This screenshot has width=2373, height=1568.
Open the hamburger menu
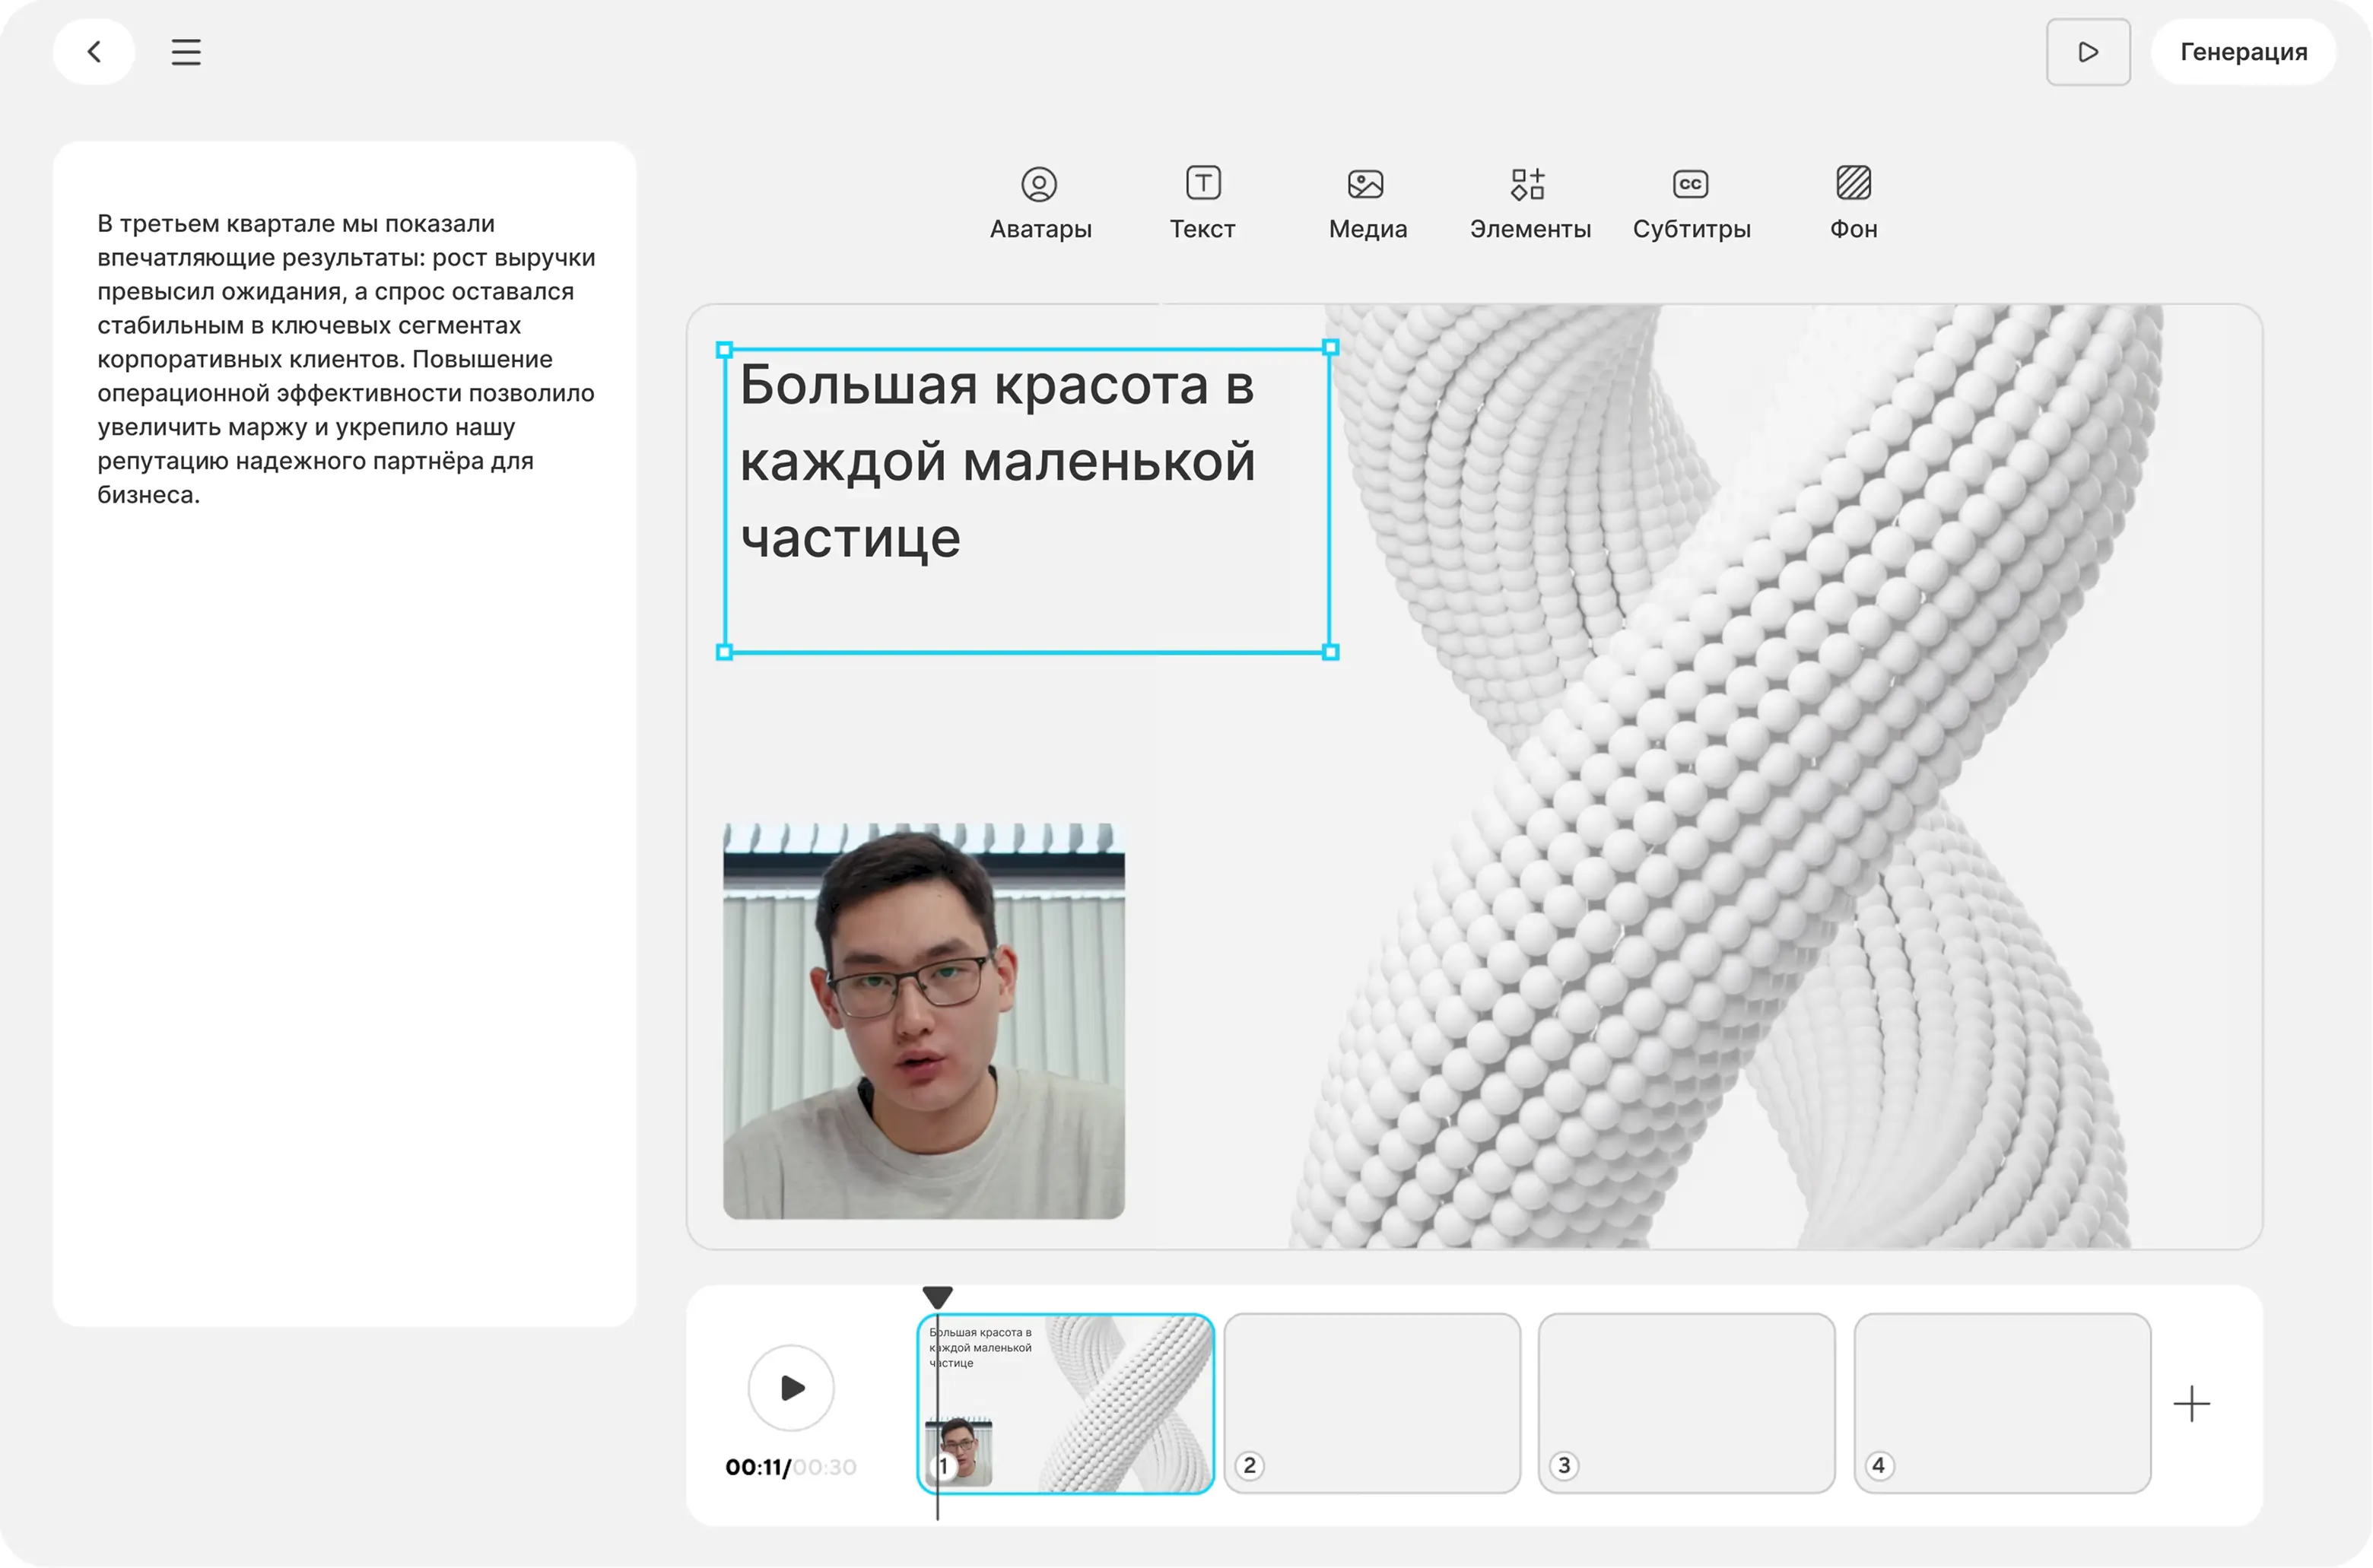click(186, 52)
